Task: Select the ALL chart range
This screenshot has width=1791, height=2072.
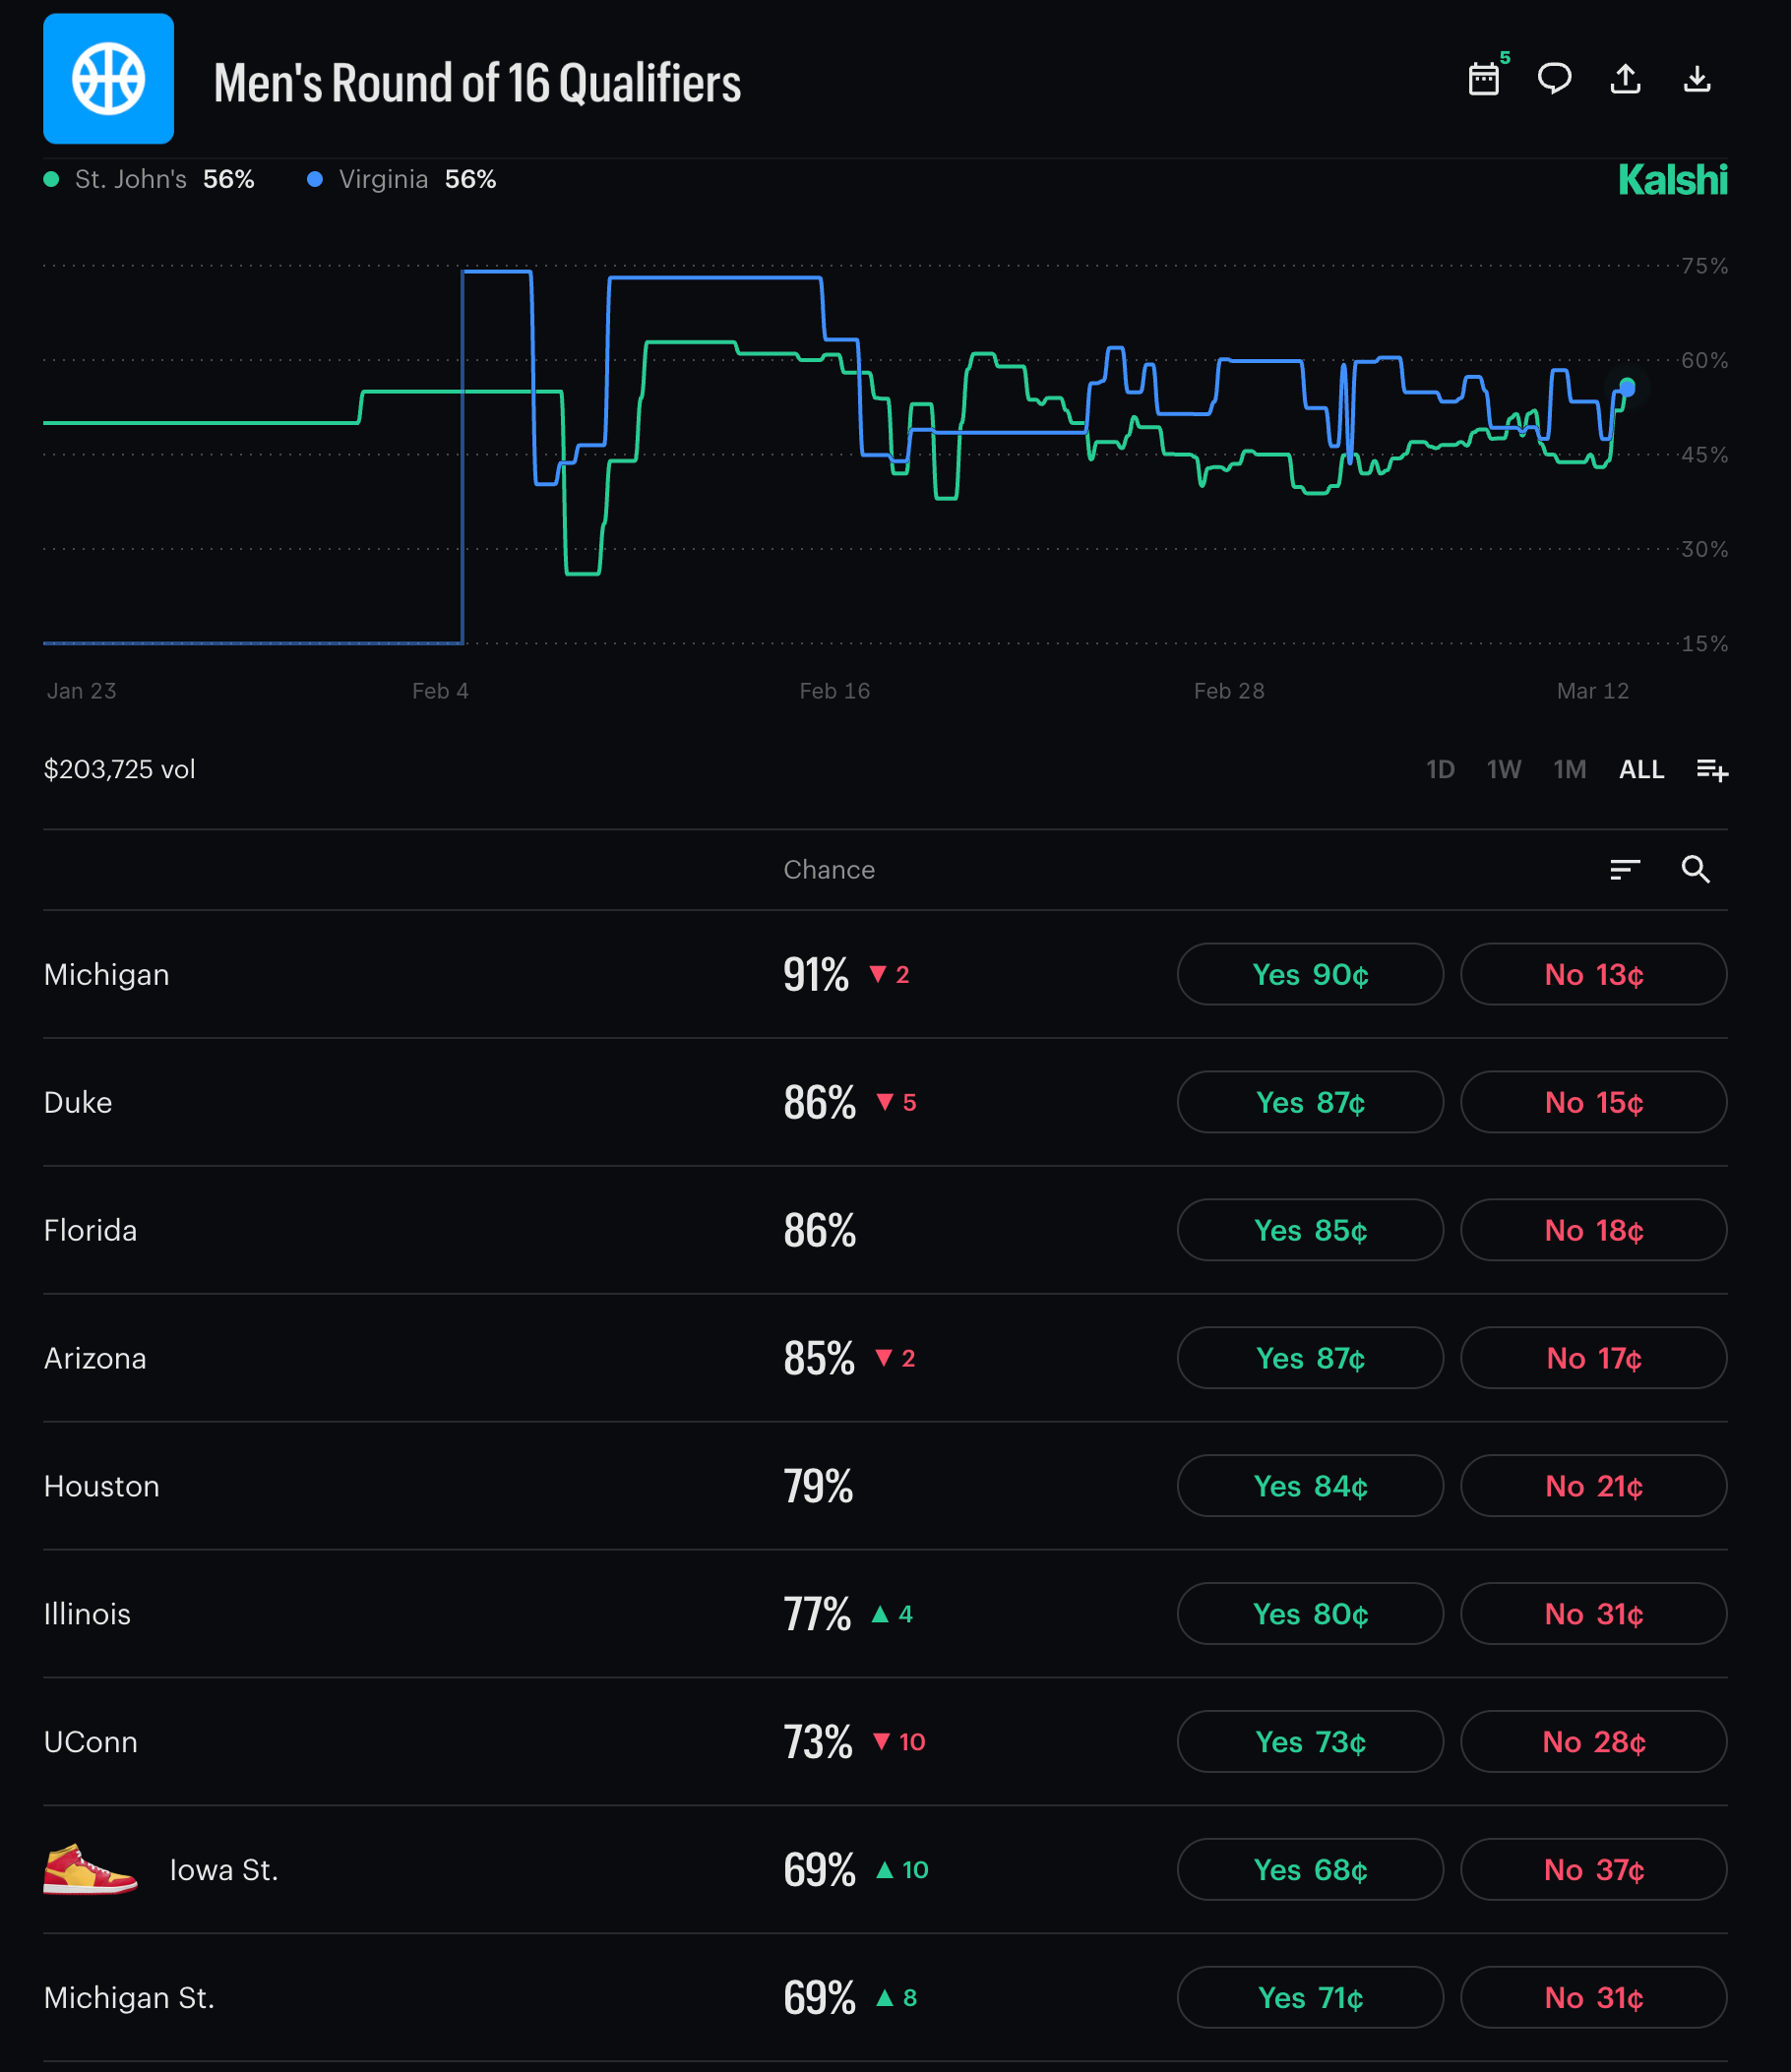Action: click(x=1641, y=769)
